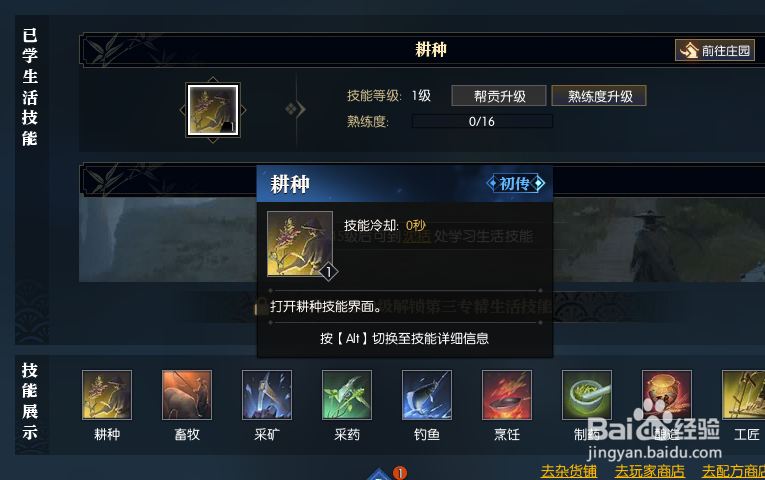
Task: Select the 工匠 craftsman skill icon
Action: [x=744, y=395]
